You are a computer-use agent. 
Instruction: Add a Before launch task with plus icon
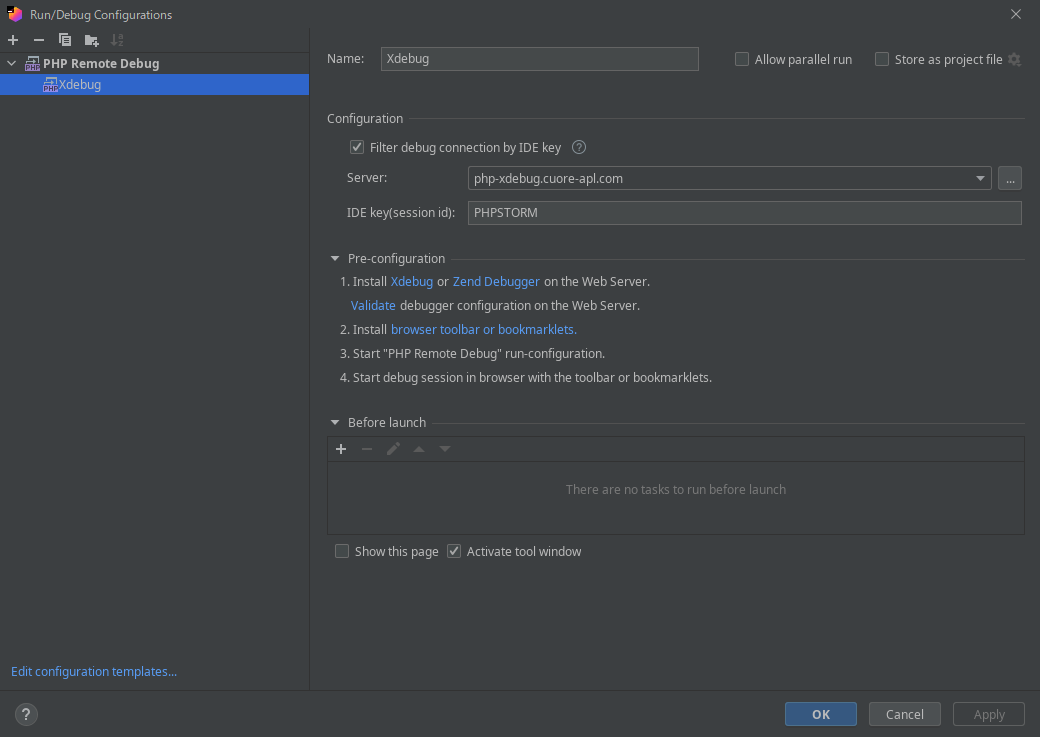point(341,449)
